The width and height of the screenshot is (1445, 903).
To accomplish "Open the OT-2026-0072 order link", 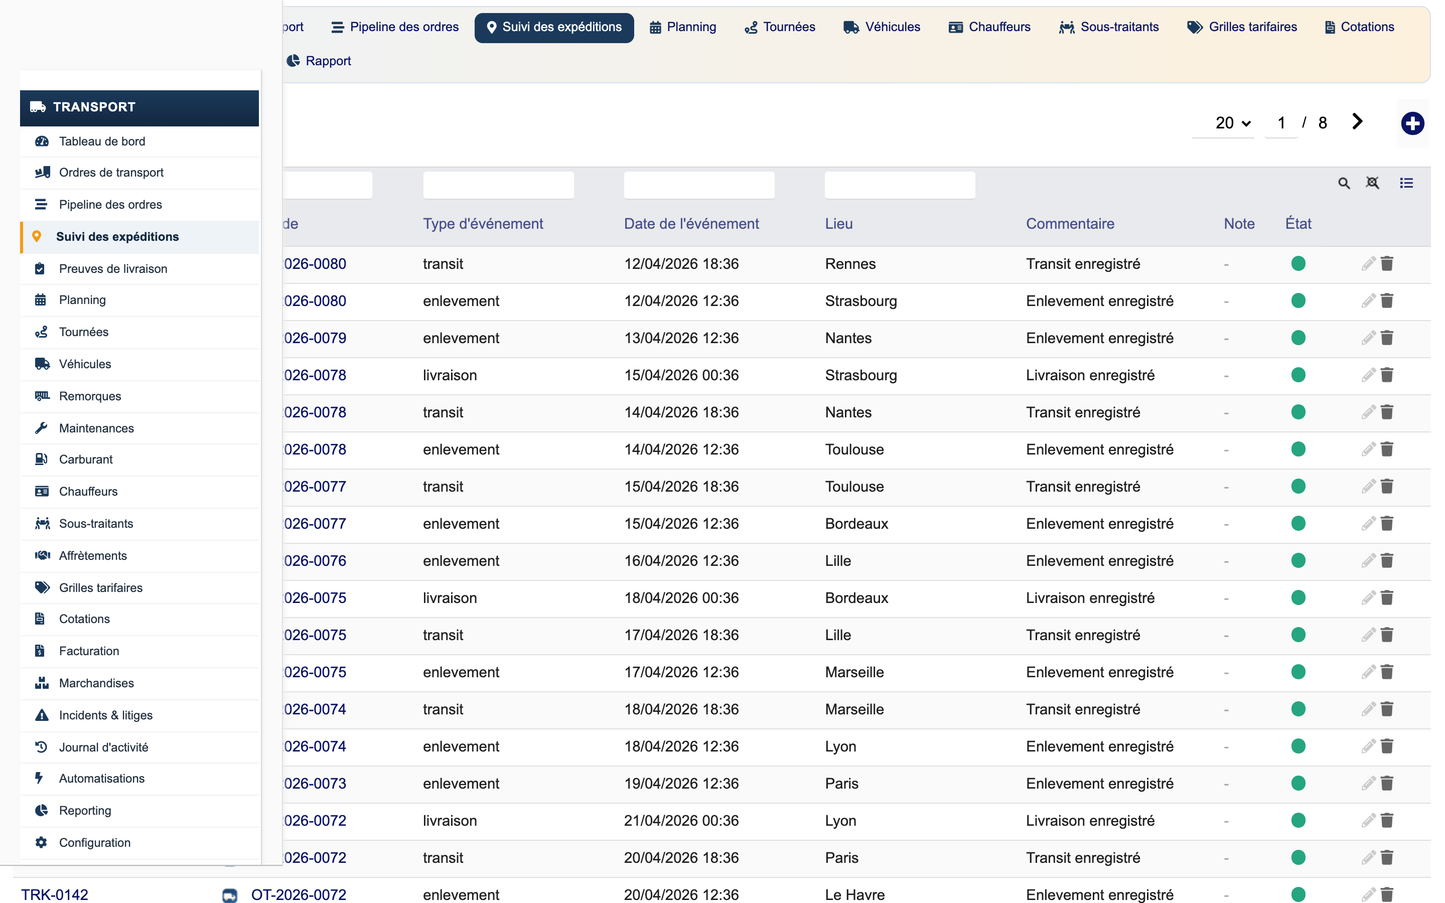I will click(298, 895).
